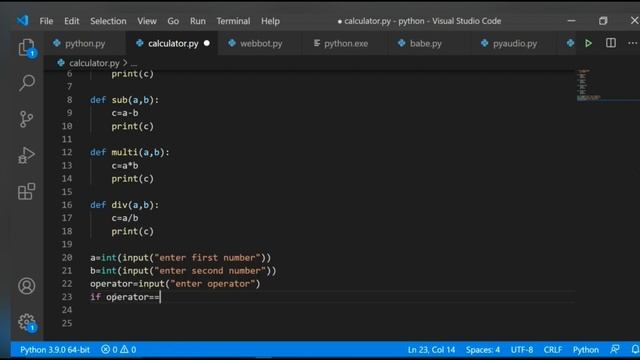Click Ln 23, Col 14 in status bar
The image size is (640, 360).
pyautogui.click(x=431, y=350)
